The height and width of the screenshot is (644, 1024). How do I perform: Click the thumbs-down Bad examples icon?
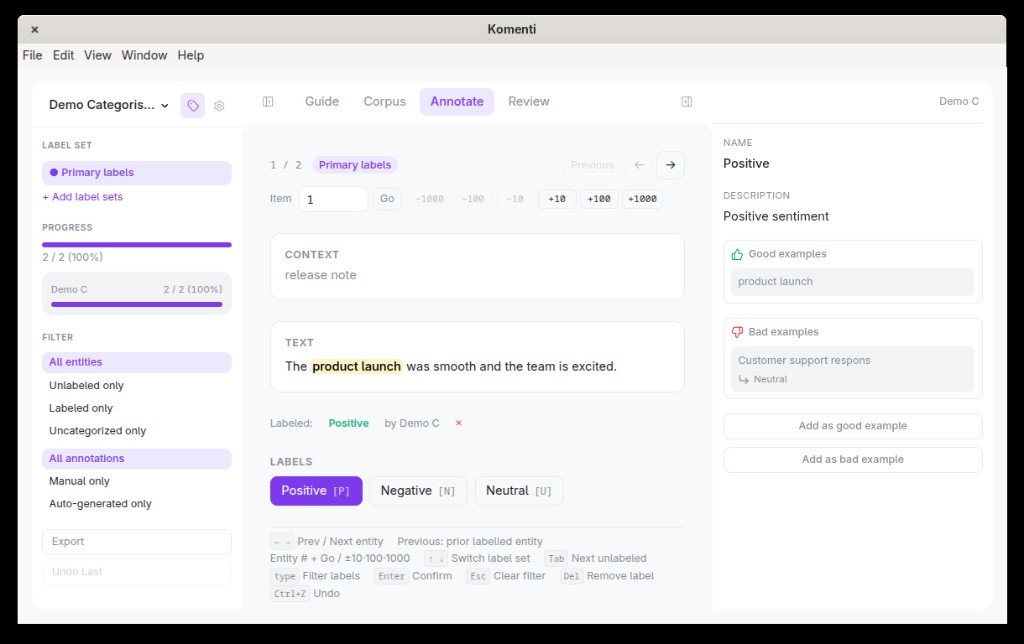click(737, 332)
